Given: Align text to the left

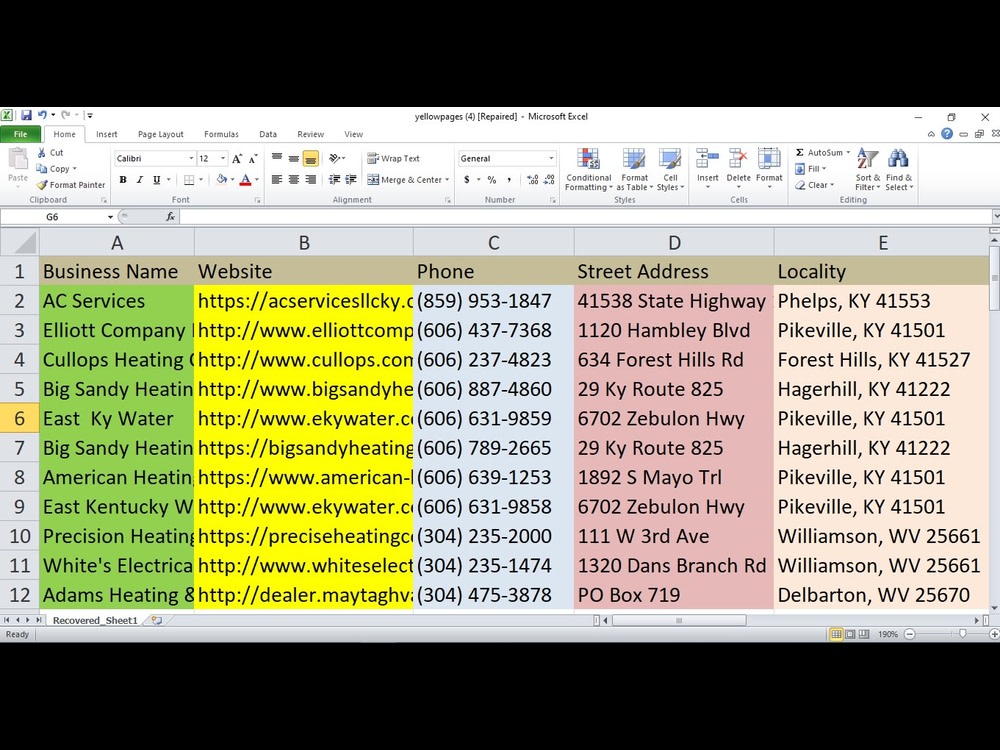Looking at the screenshot, I should pyautogui.click(x=277, y=180).
